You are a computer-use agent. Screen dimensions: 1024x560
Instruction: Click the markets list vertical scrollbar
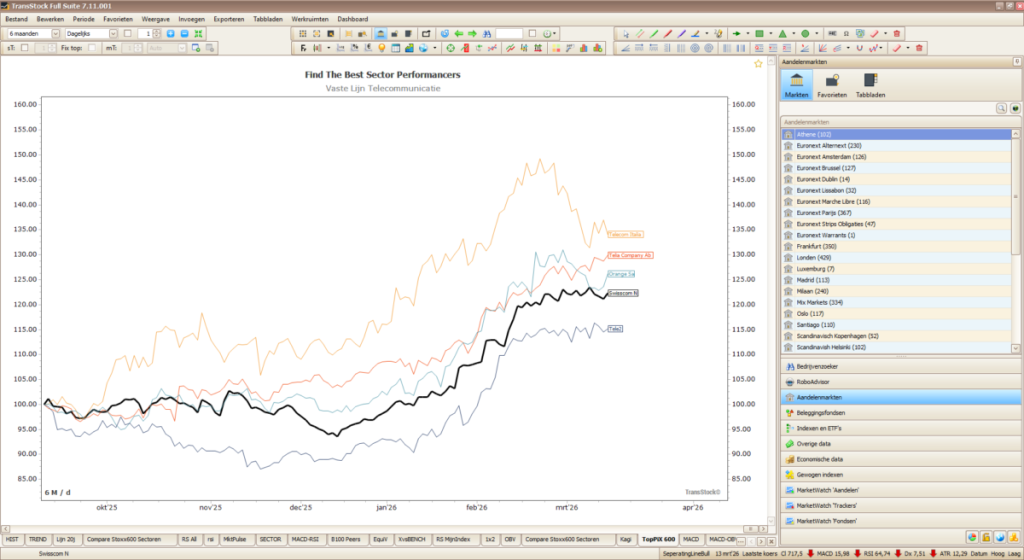pos(1016,241)
